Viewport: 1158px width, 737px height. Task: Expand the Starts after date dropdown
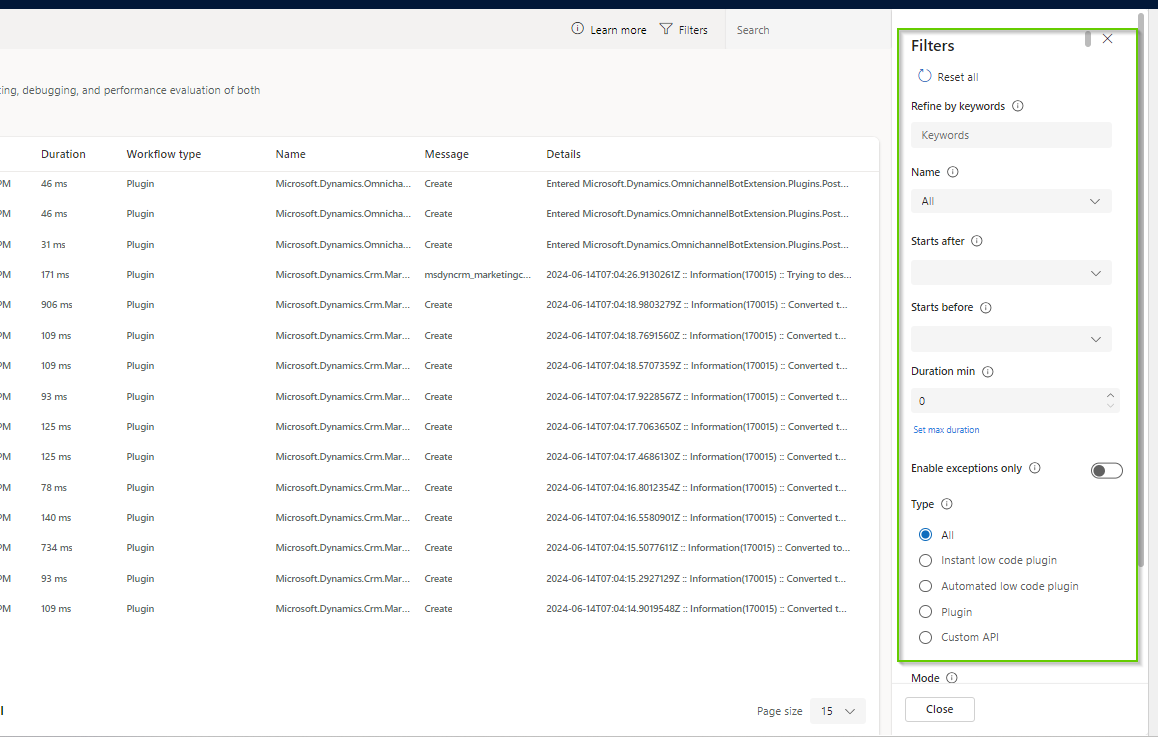coord(1010,272)
